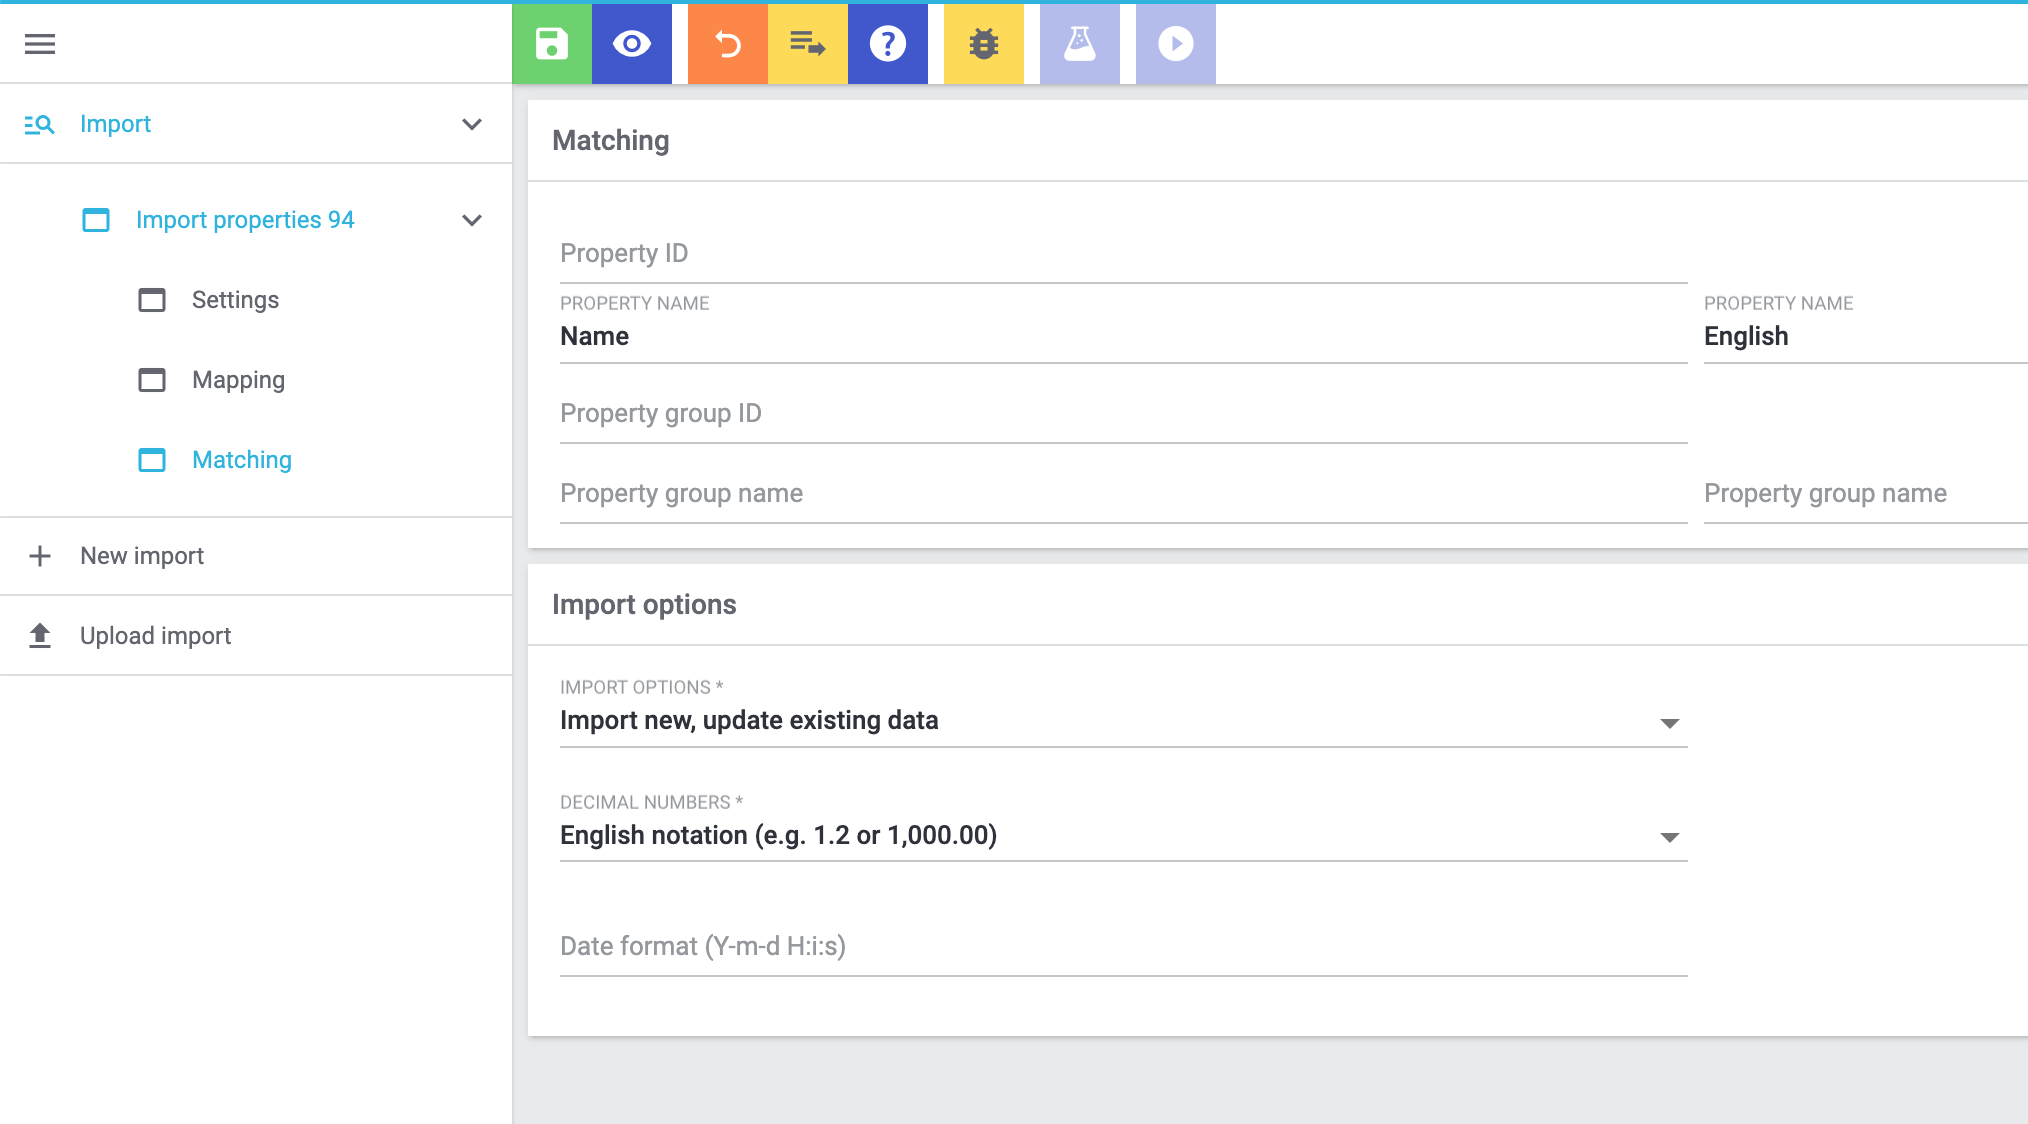Click the flask test icon
Viewport: 2028px width, 1124px height.
(x=1079, y=44)
